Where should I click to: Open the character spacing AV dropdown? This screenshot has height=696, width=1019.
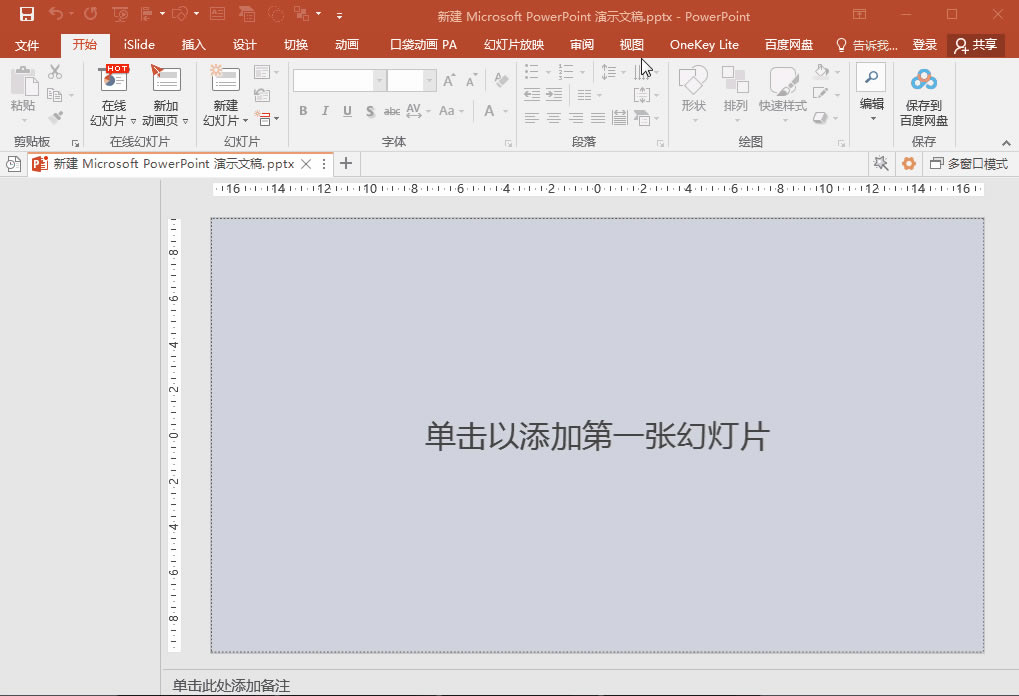[418, 111]
